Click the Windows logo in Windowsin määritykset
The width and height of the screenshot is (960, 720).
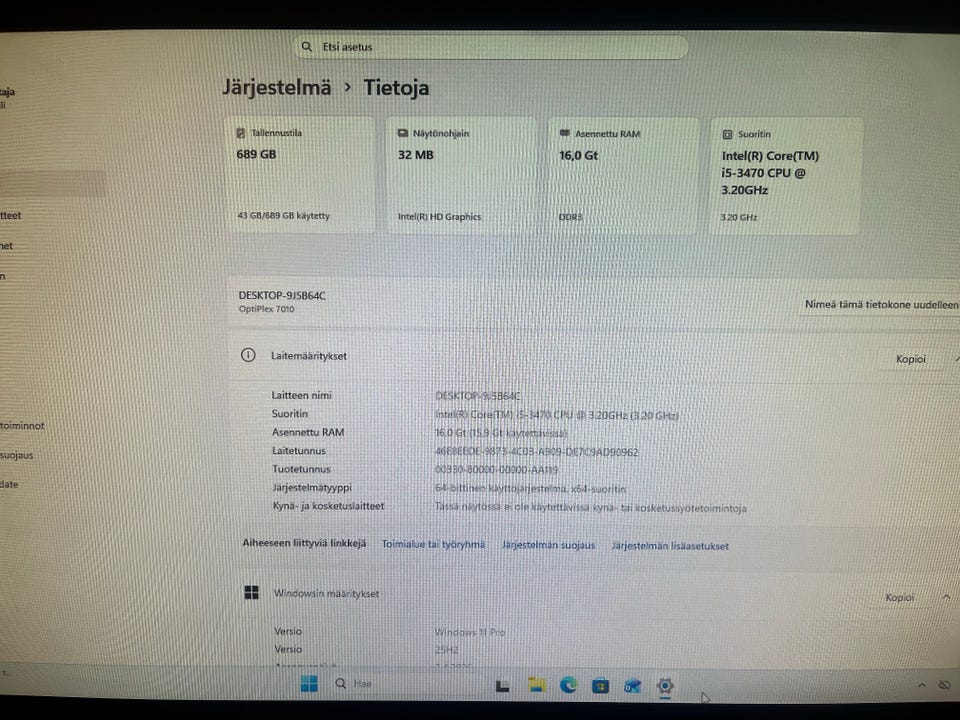point(252,593)
